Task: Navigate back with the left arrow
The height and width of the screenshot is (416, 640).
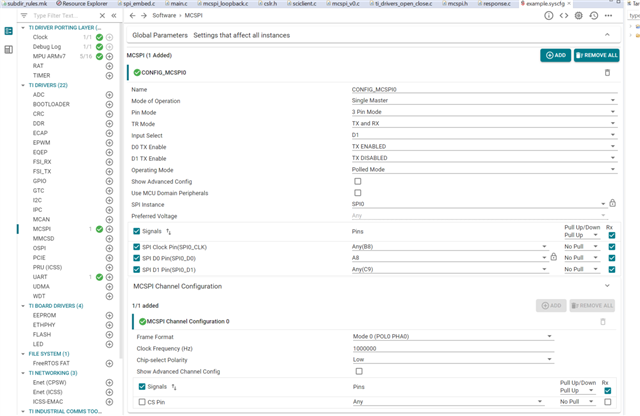Action: [134, 16]
